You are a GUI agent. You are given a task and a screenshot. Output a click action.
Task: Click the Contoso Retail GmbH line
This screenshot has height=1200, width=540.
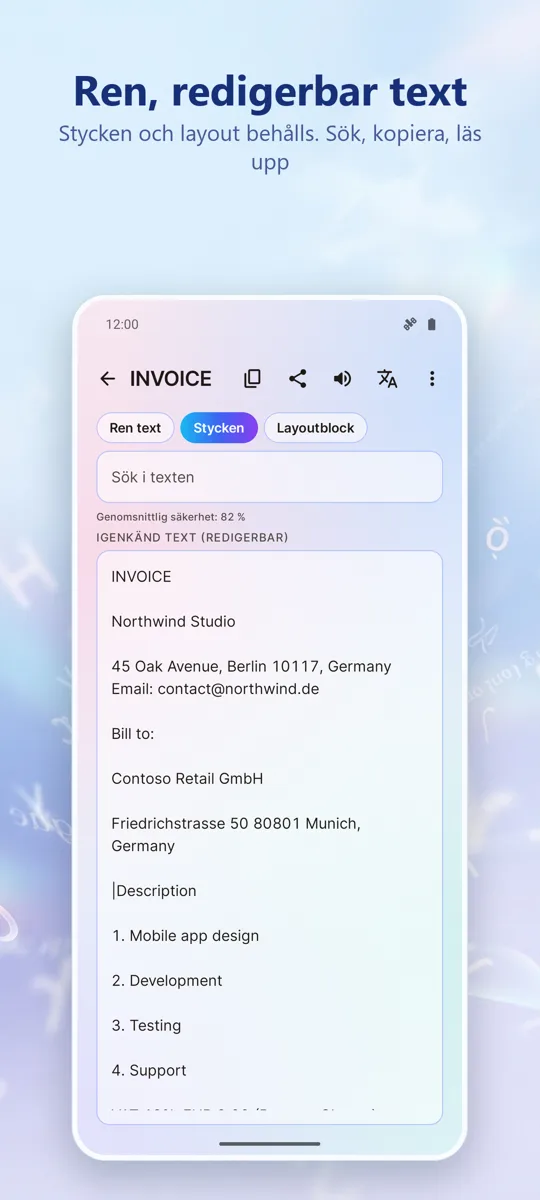187,778
